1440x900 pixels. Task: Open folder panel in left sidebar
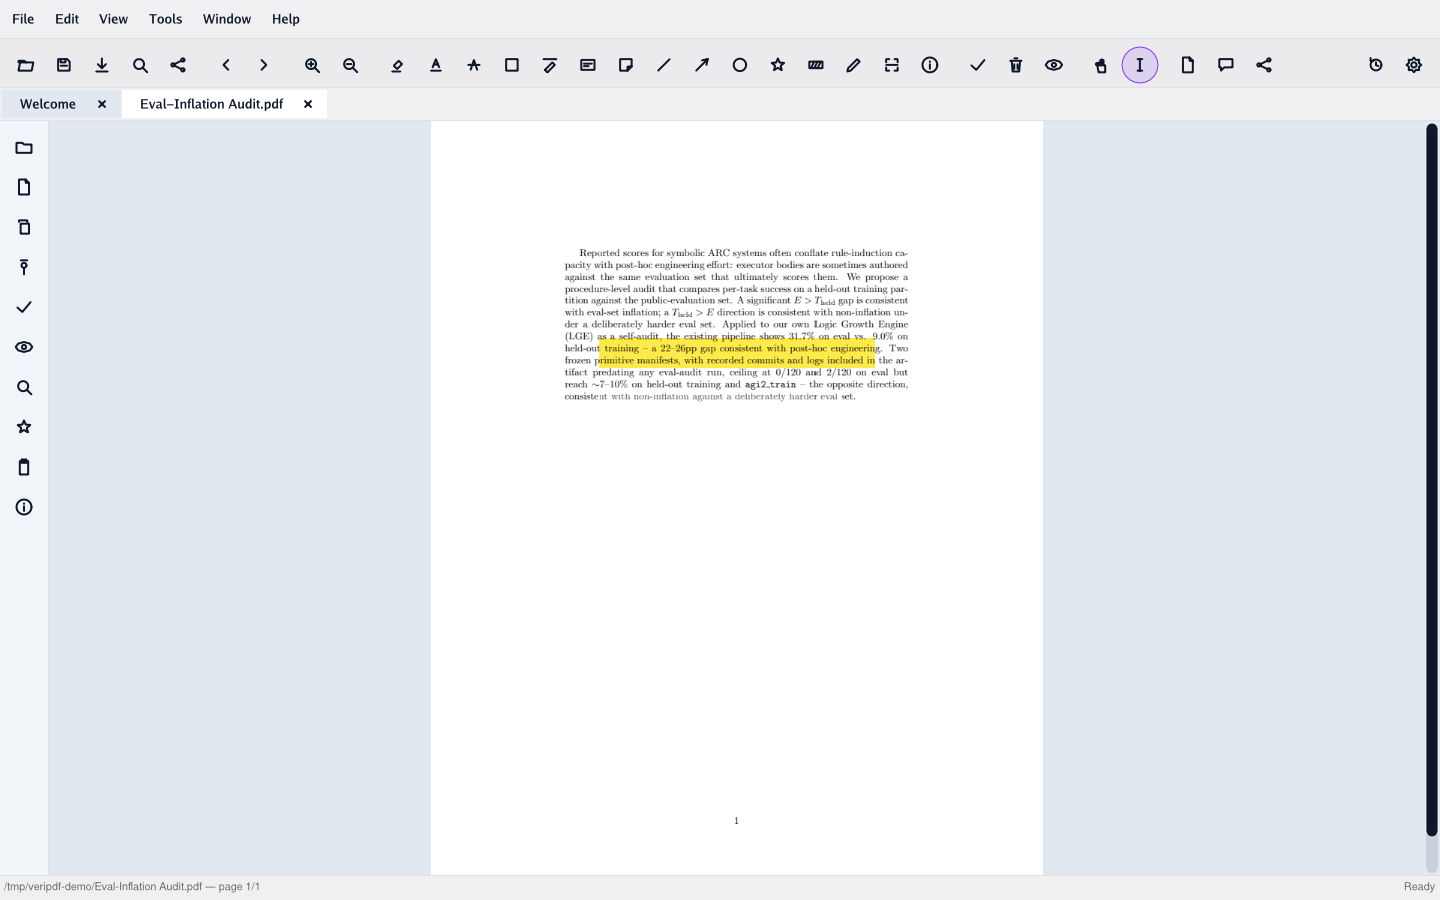pyautogui.click(x=24, y=148)
